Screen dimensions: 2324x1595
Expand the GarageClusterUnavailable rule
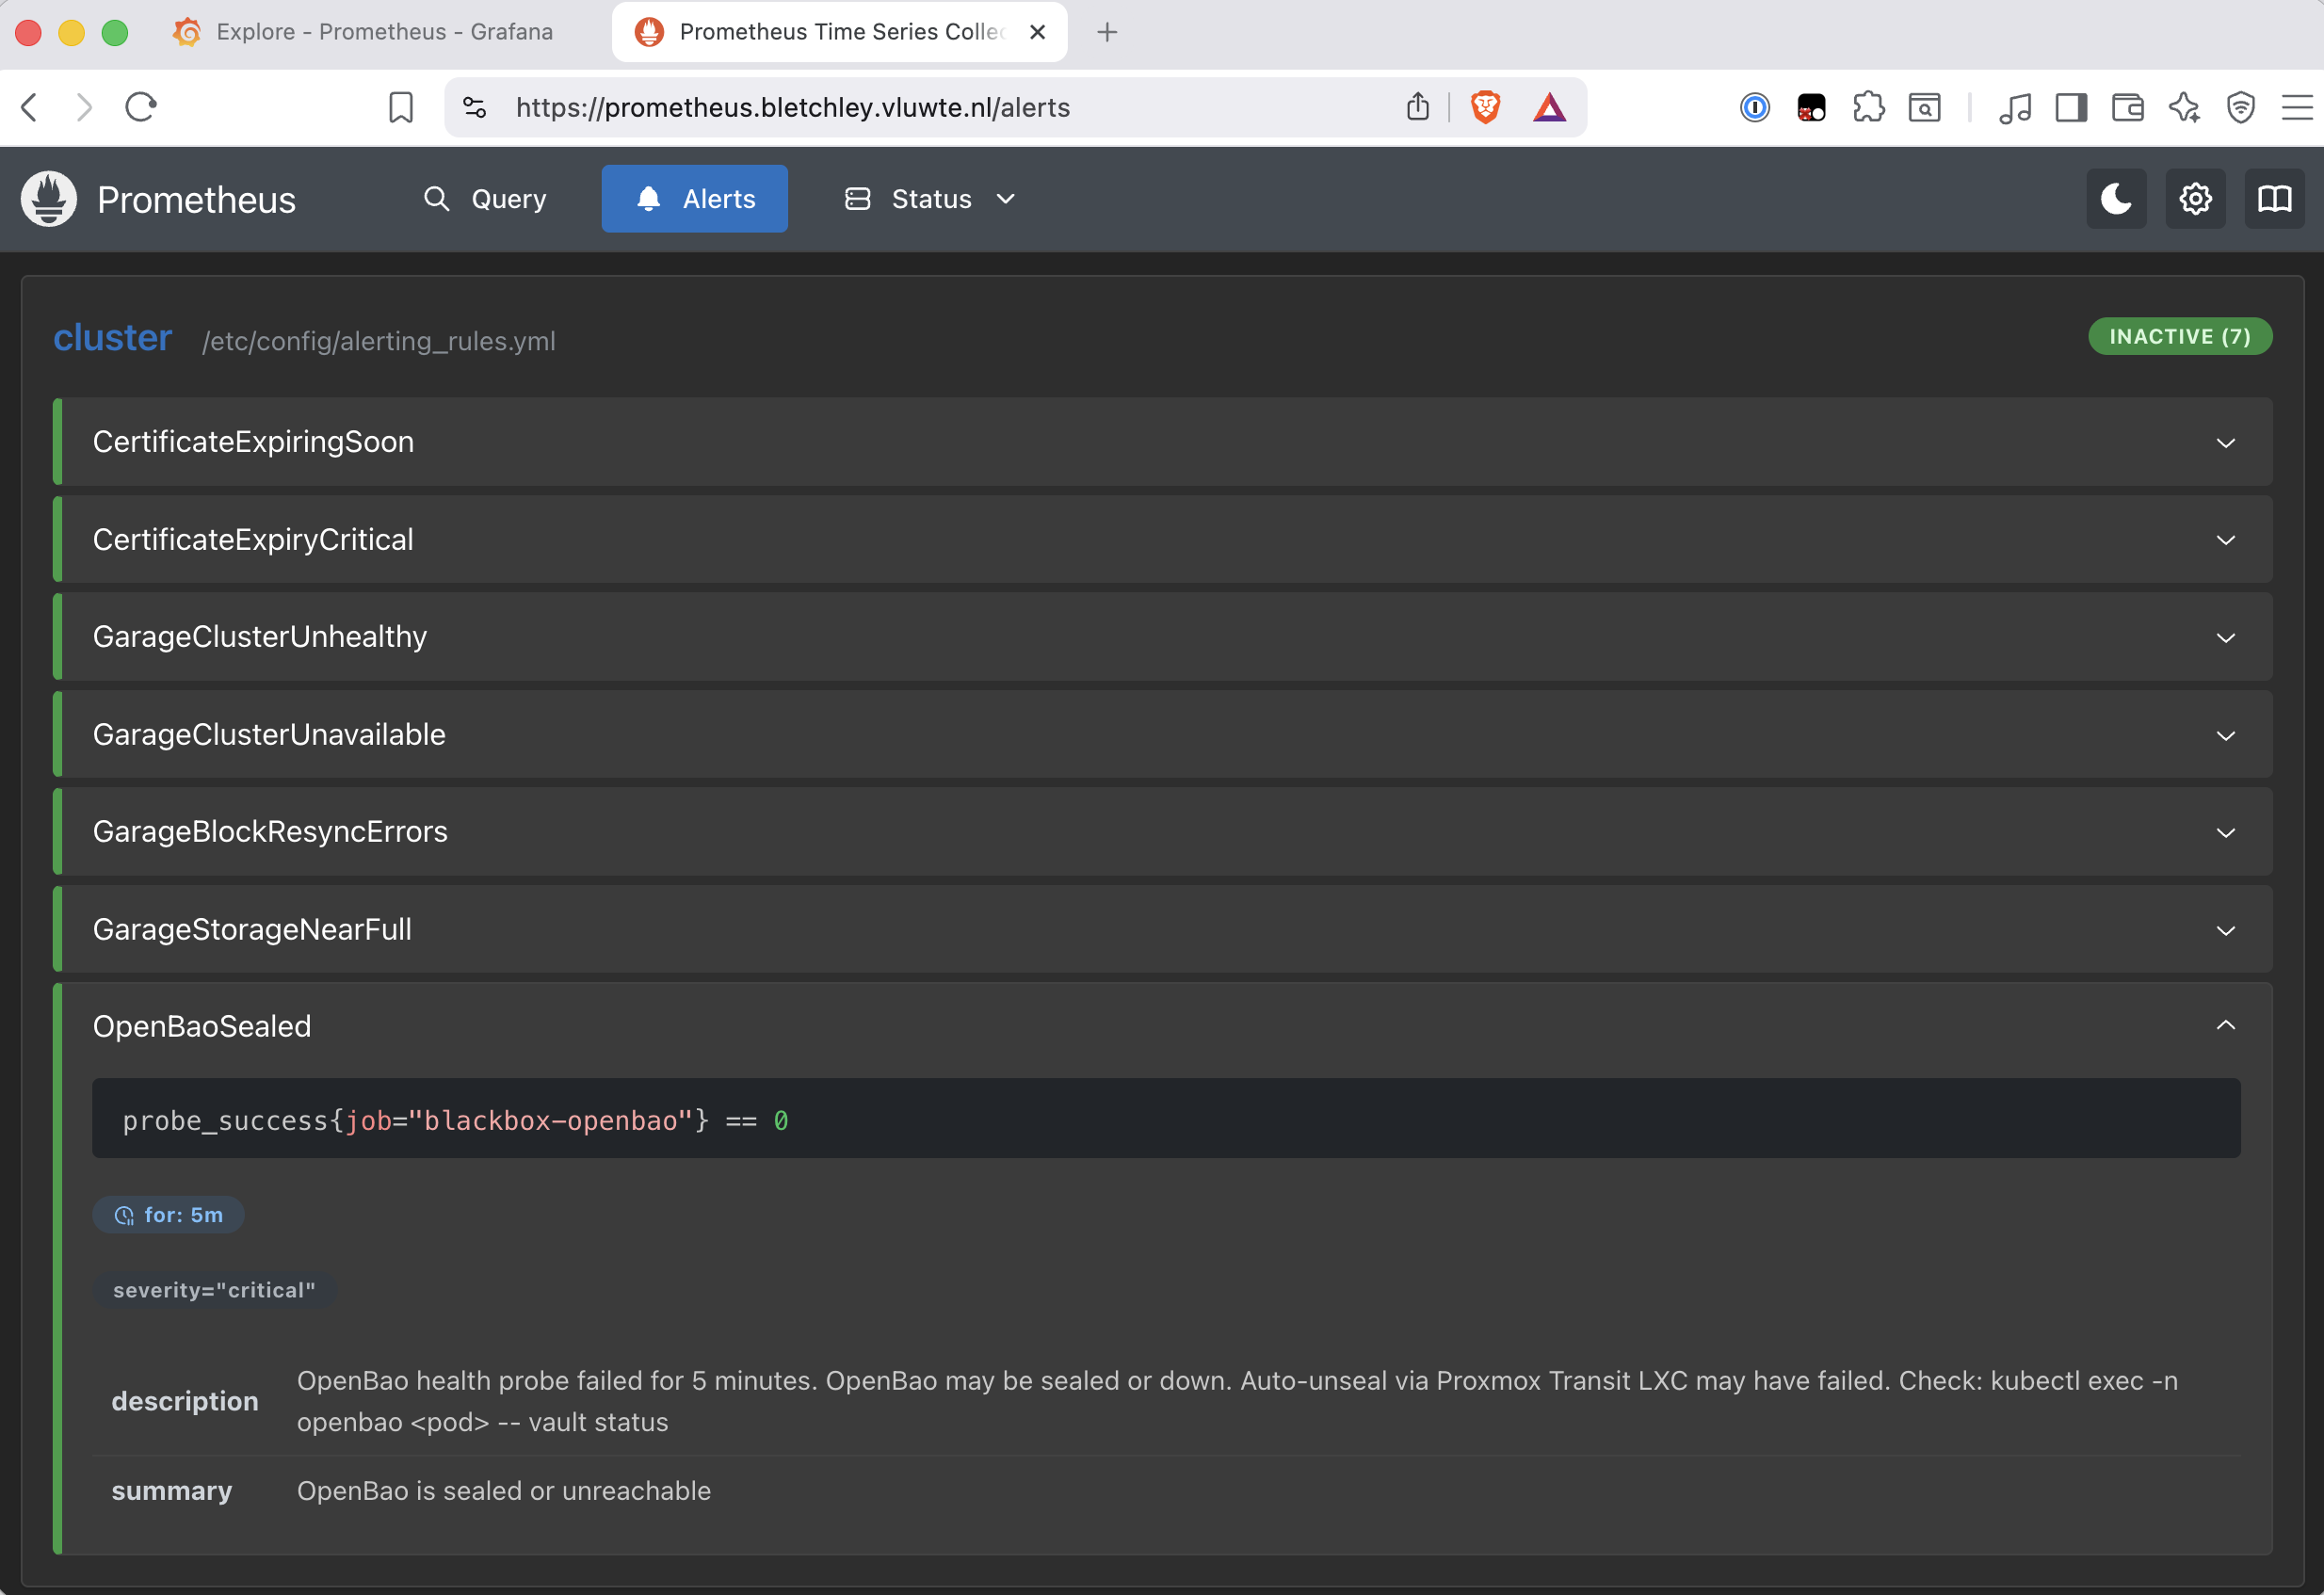(x=1162, y=735)
